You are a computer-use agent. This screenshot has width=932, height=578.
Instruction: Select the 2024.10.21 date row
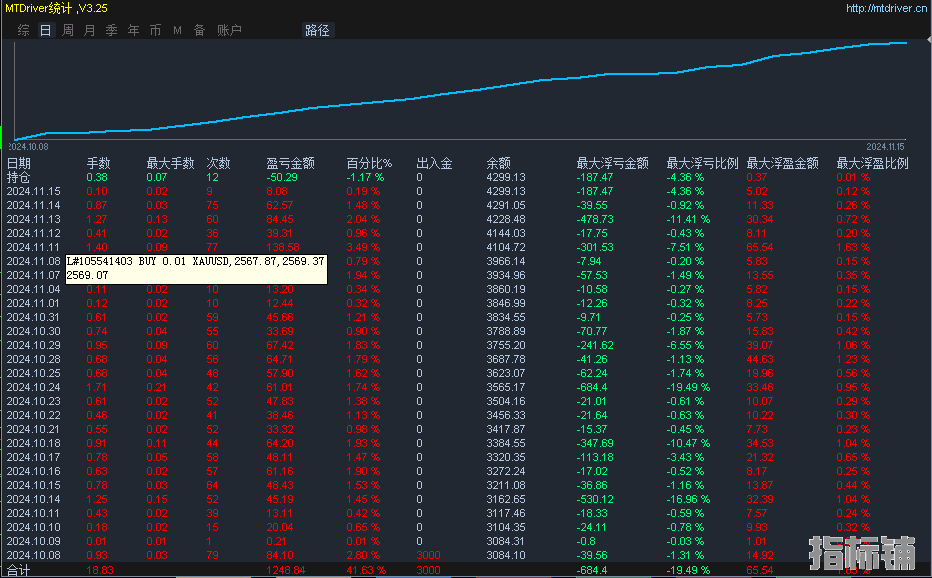(x=33, y=429)
